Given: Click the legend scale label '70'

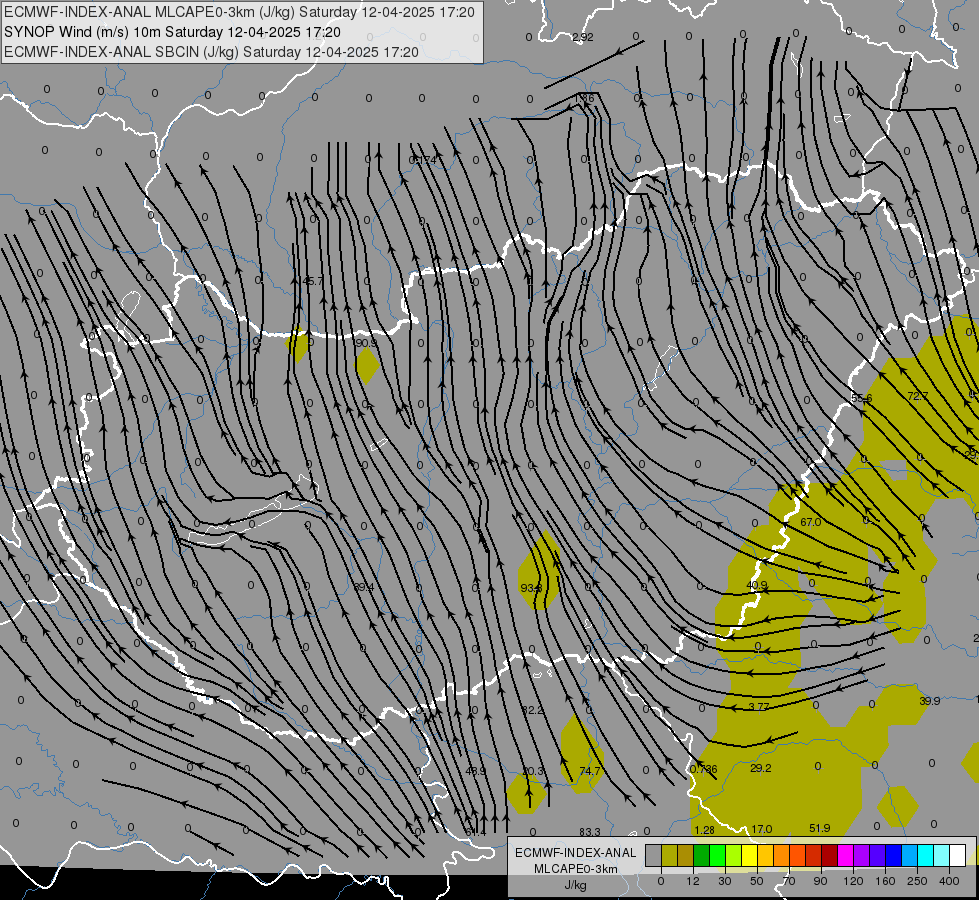Looking at the screenshot, I should [x=789, y=881].
